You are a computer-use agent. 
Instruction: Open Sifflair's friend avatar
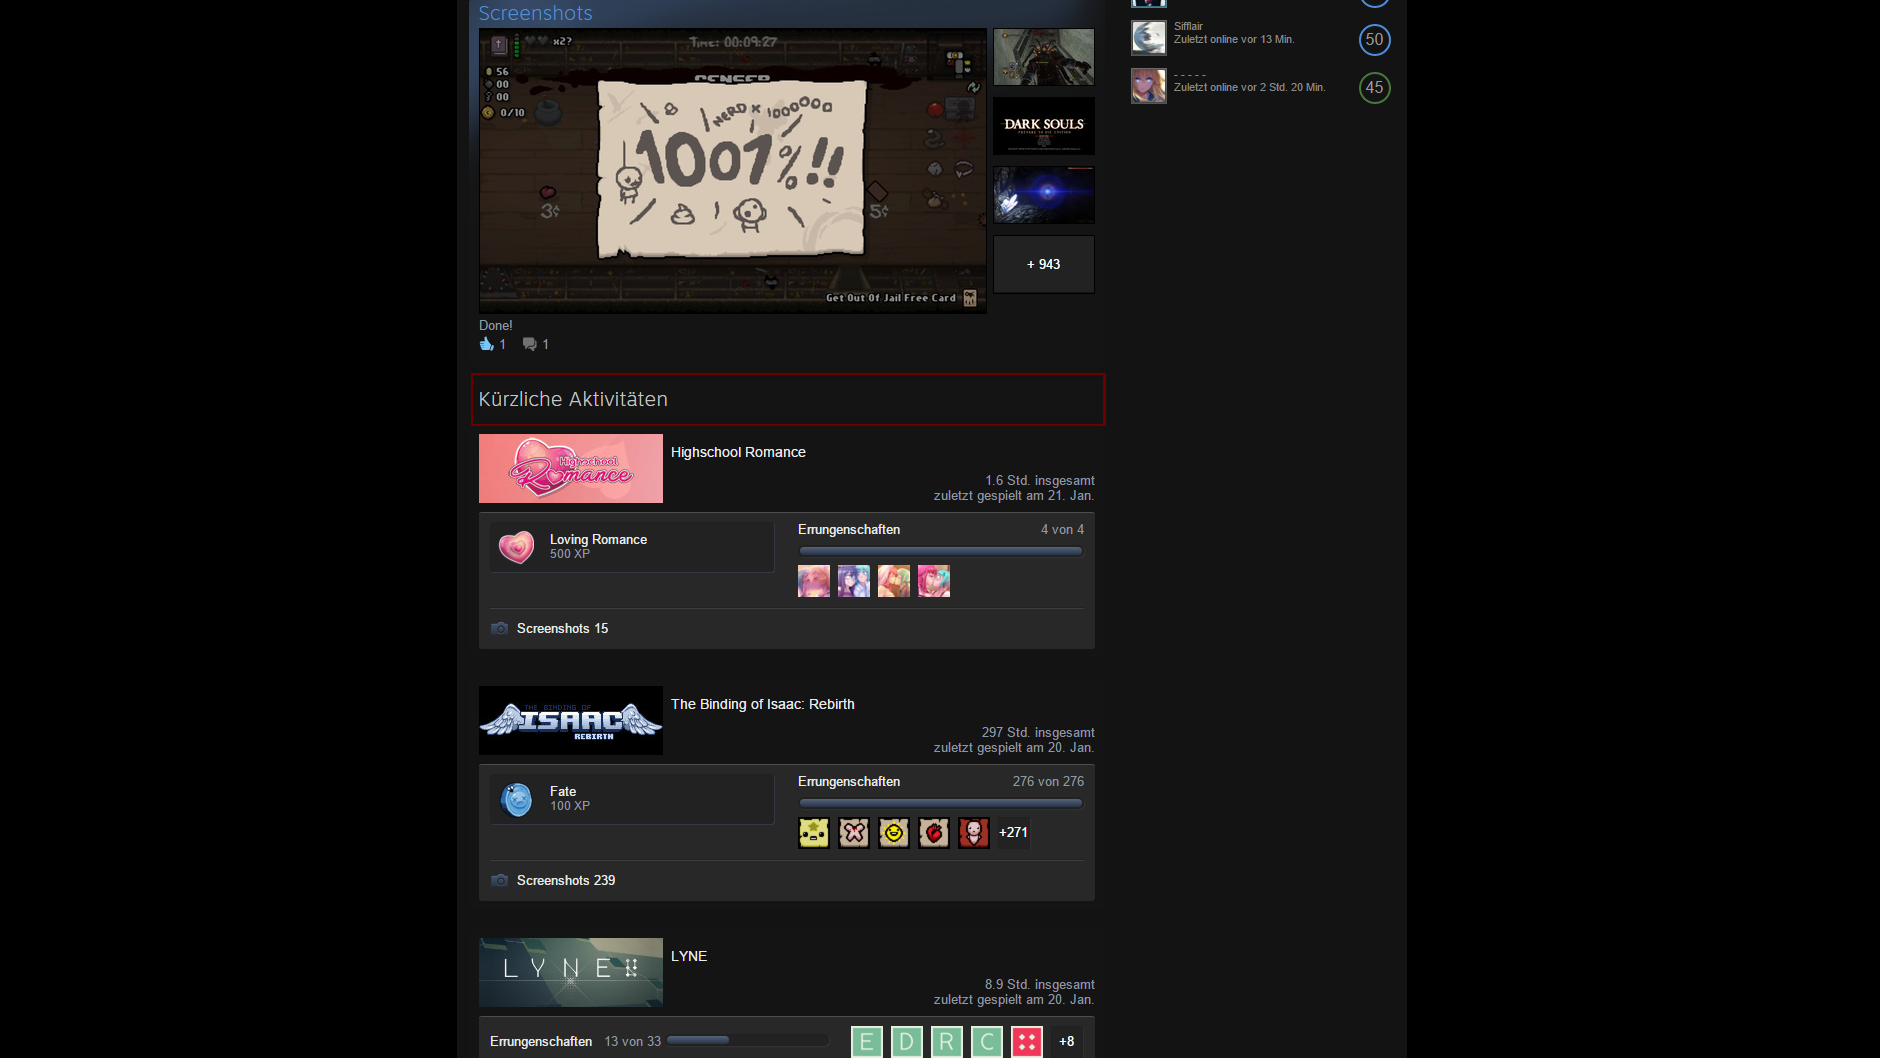(1149, 38)
